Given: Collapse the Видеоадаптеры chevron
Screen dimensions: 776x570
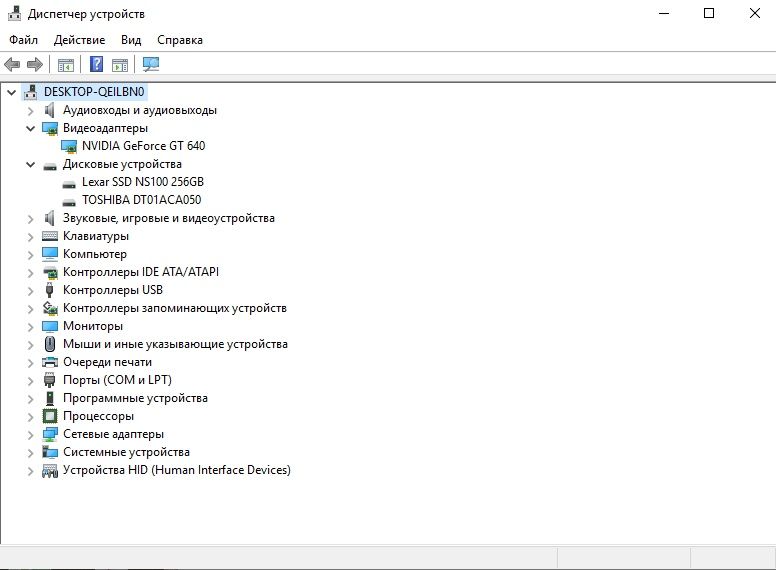Looking at the screenshot, I should point(31,129).
